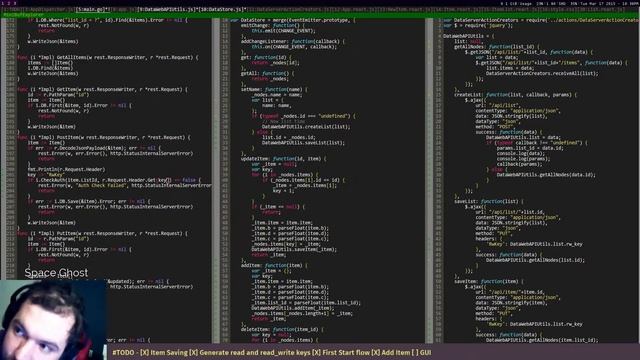
Task: Click the #TODO ticker text at bottom
Action: coord(271,352)
